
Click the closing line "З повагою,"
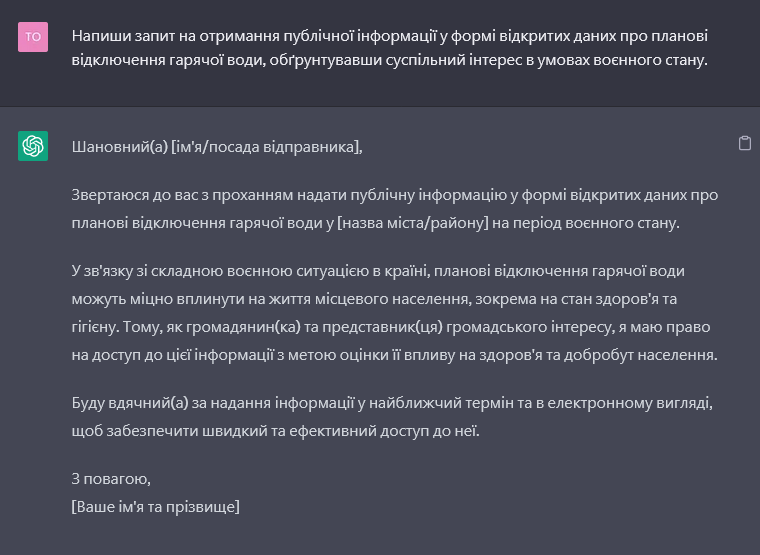click(x=111, y=479)
